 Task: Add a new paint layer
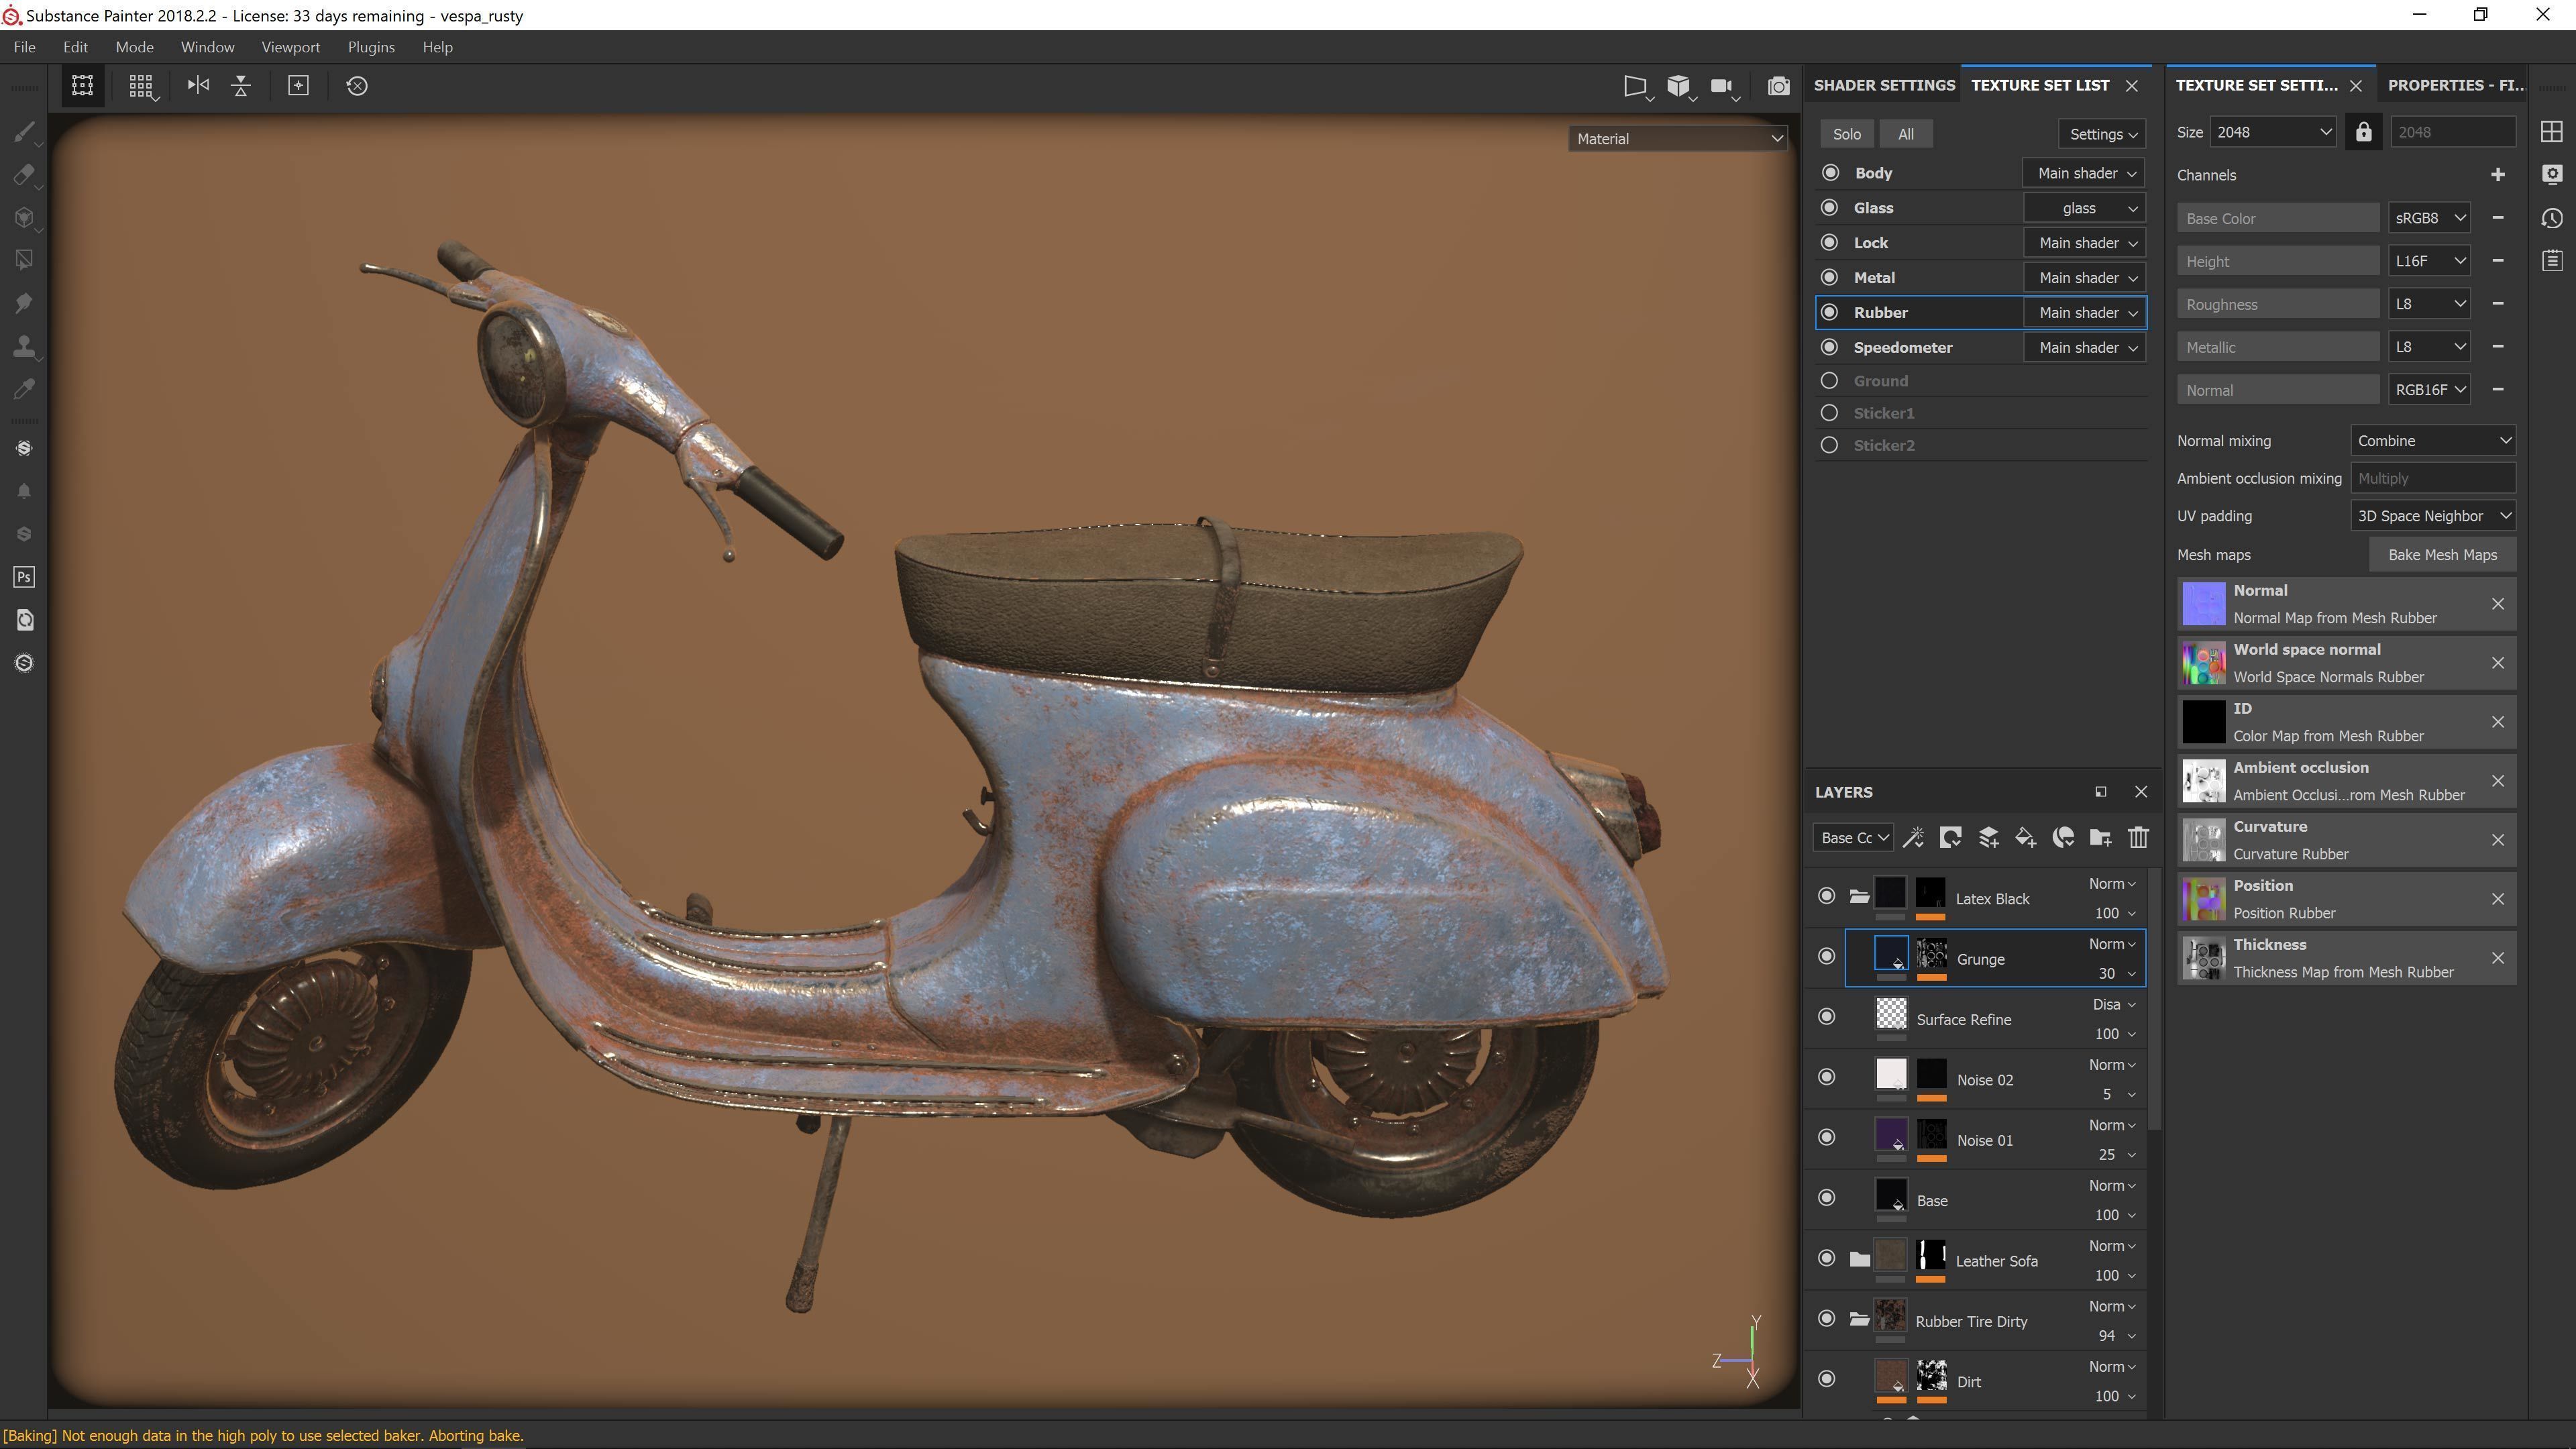point(1988,838)
